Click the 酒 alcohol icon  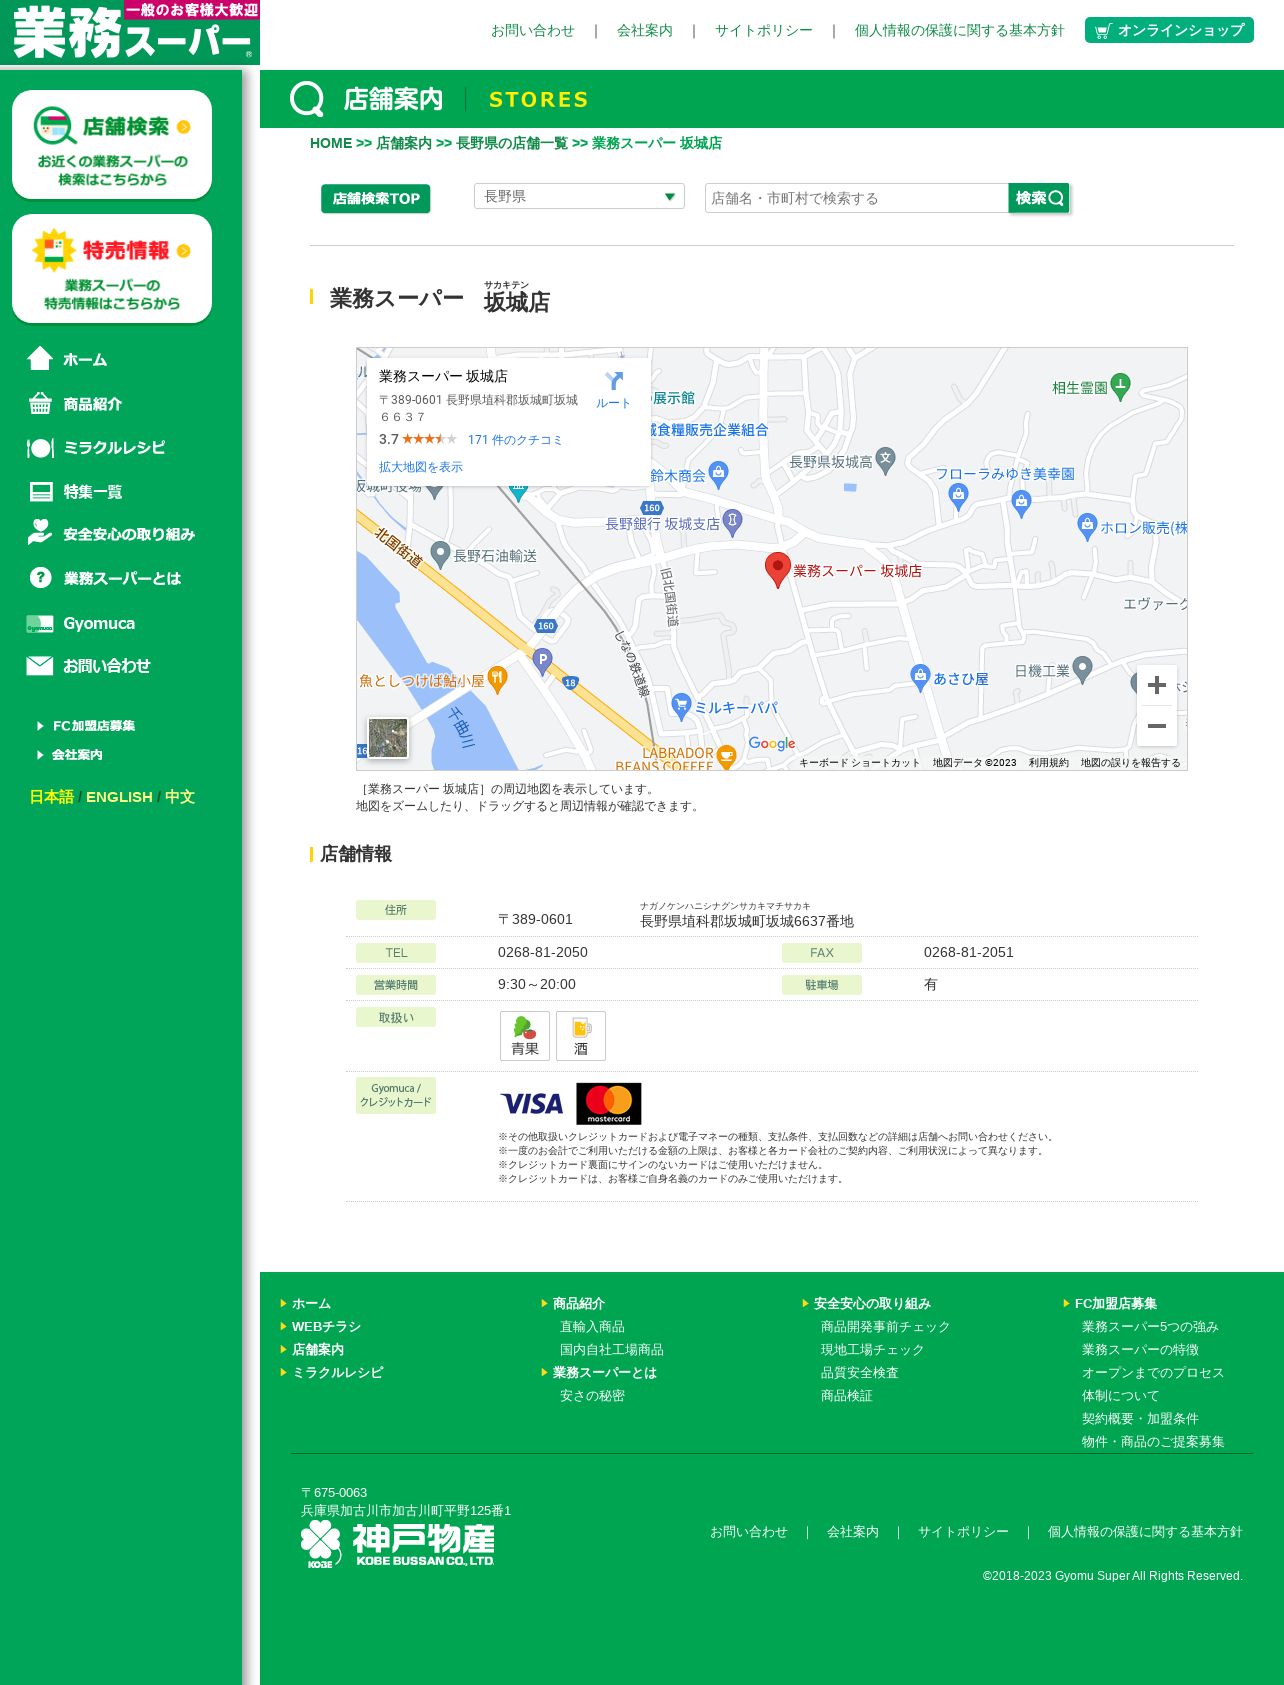[x=581, y=1036]
